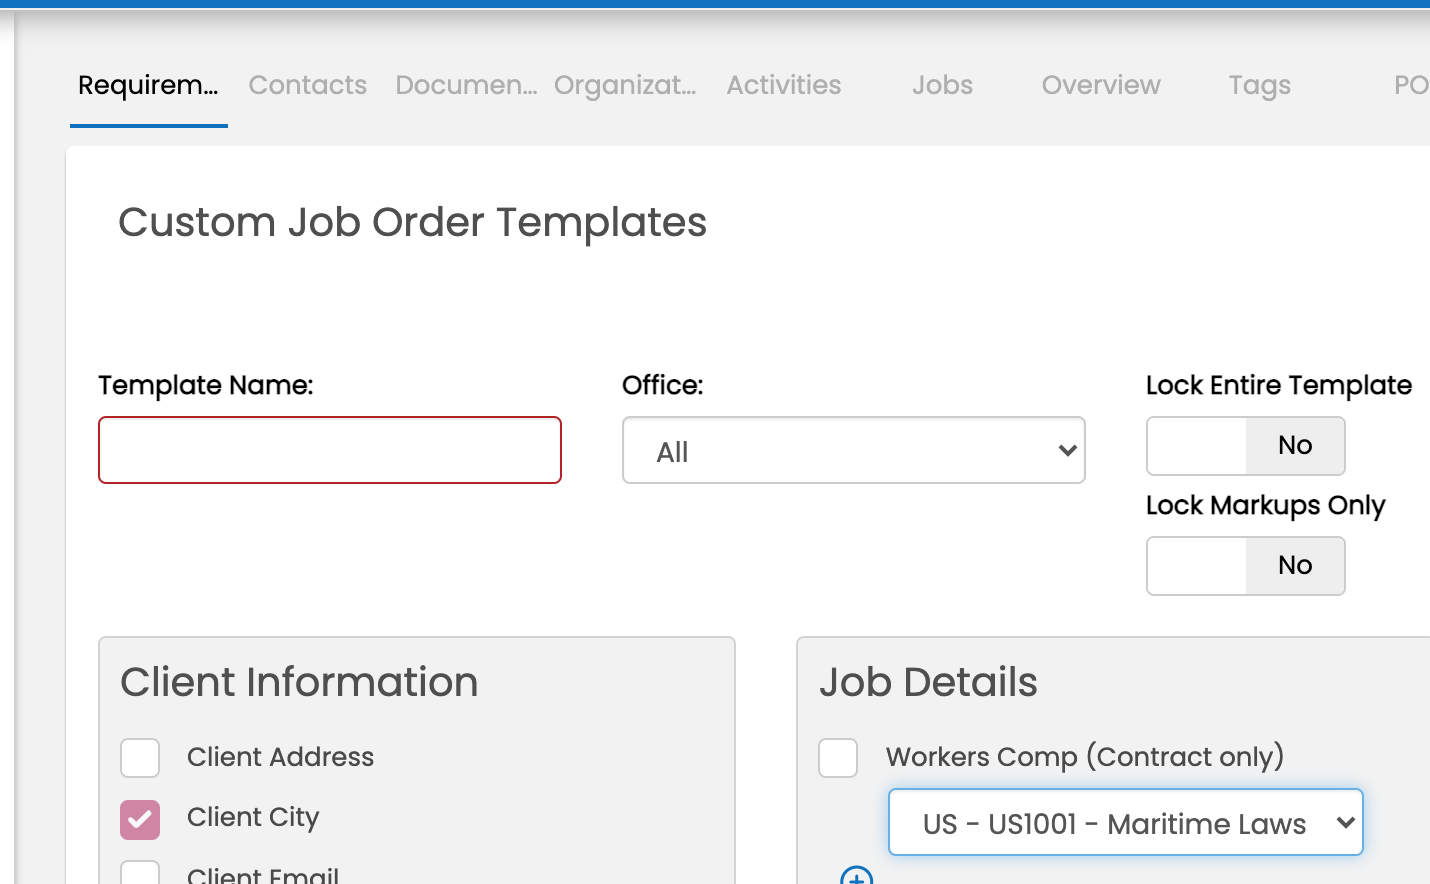Click the Lock Entire Template label
The height and width of the screenshot is (884, 1430).
(1279, 385)
